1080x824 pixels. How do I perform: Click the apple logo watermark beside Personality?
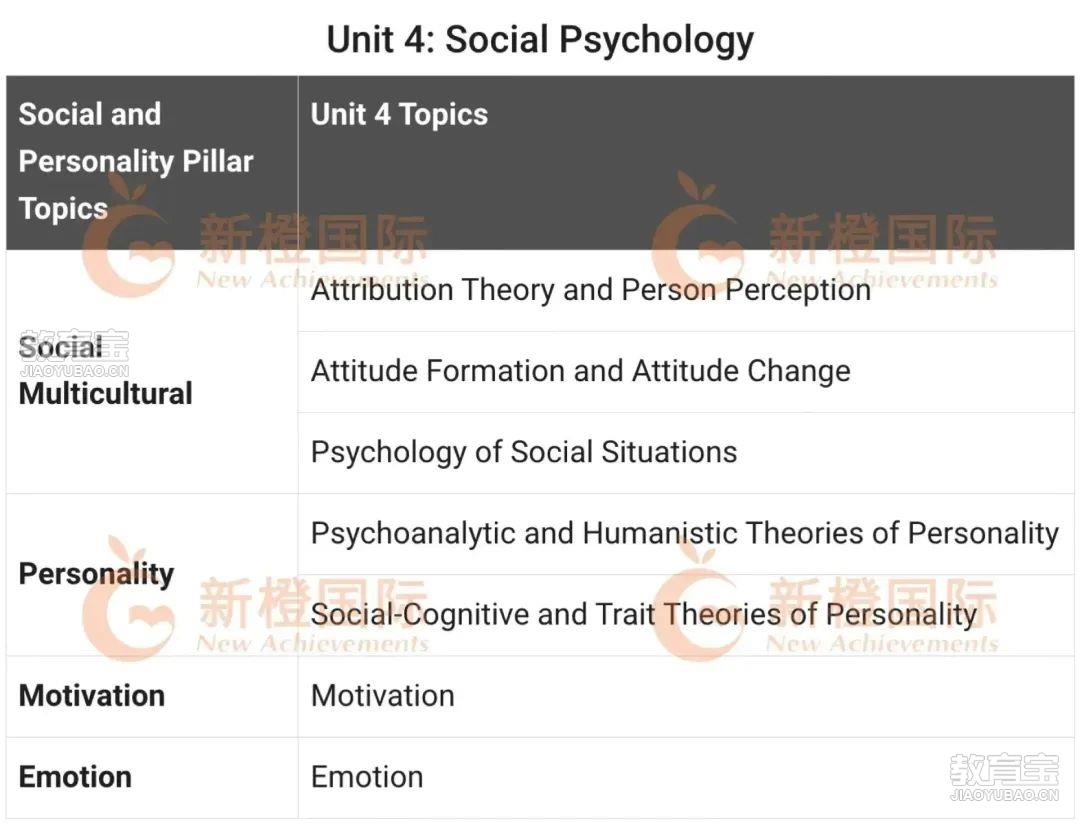128,599
